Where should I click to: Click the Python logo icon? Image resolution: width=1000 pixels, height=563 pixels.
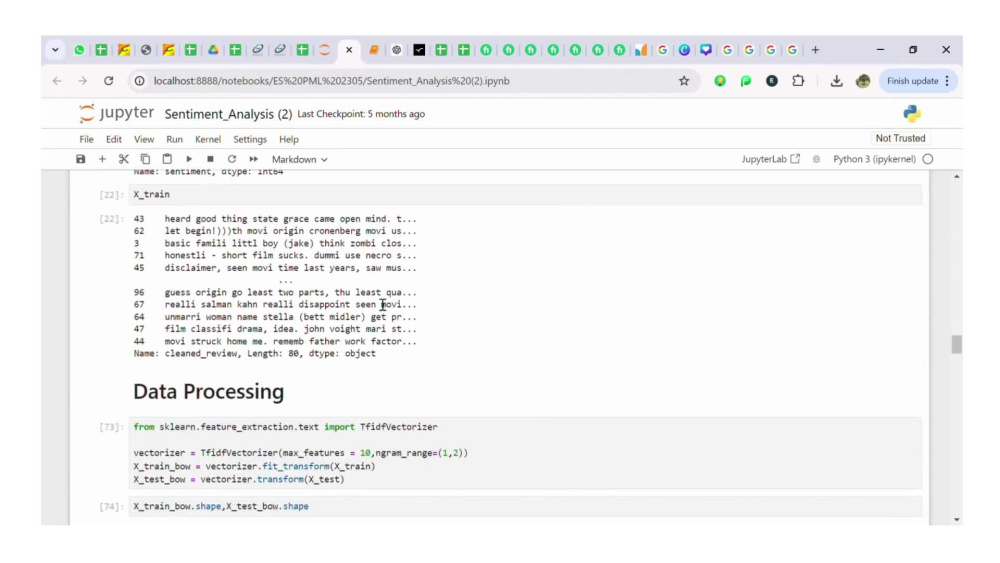(912, 113)
